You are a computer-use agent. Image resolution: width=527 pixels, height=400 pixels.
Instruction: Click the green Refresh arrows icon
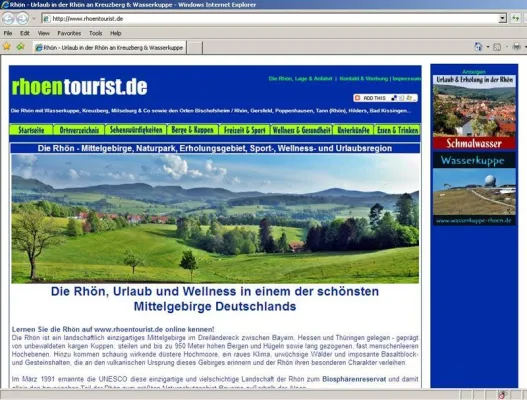(515, 18)
